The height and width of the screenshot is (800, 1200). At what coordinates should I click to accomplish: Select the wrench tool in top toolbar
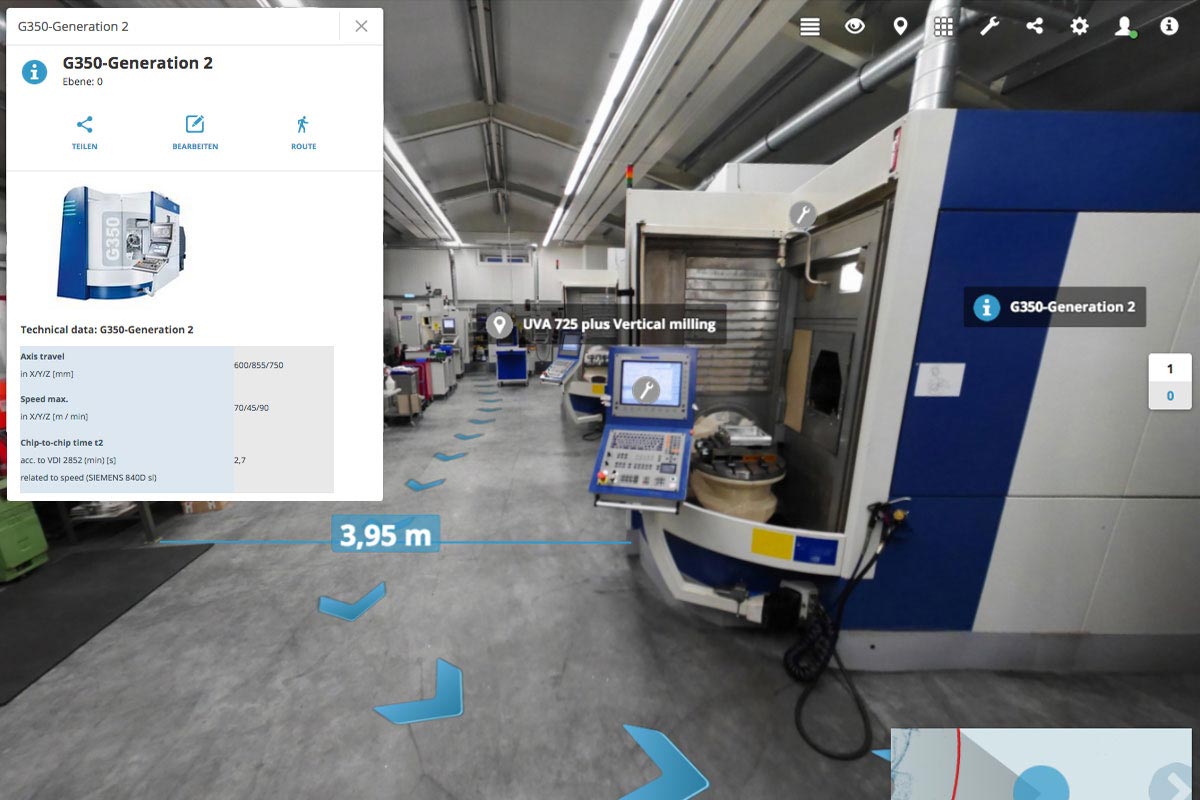click(989, 27)
